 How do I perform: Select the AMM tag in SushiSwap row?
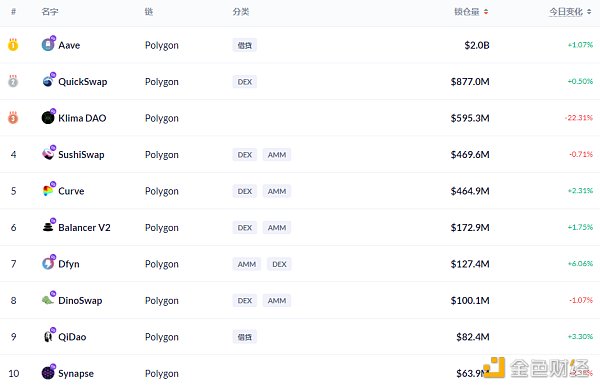277,155
